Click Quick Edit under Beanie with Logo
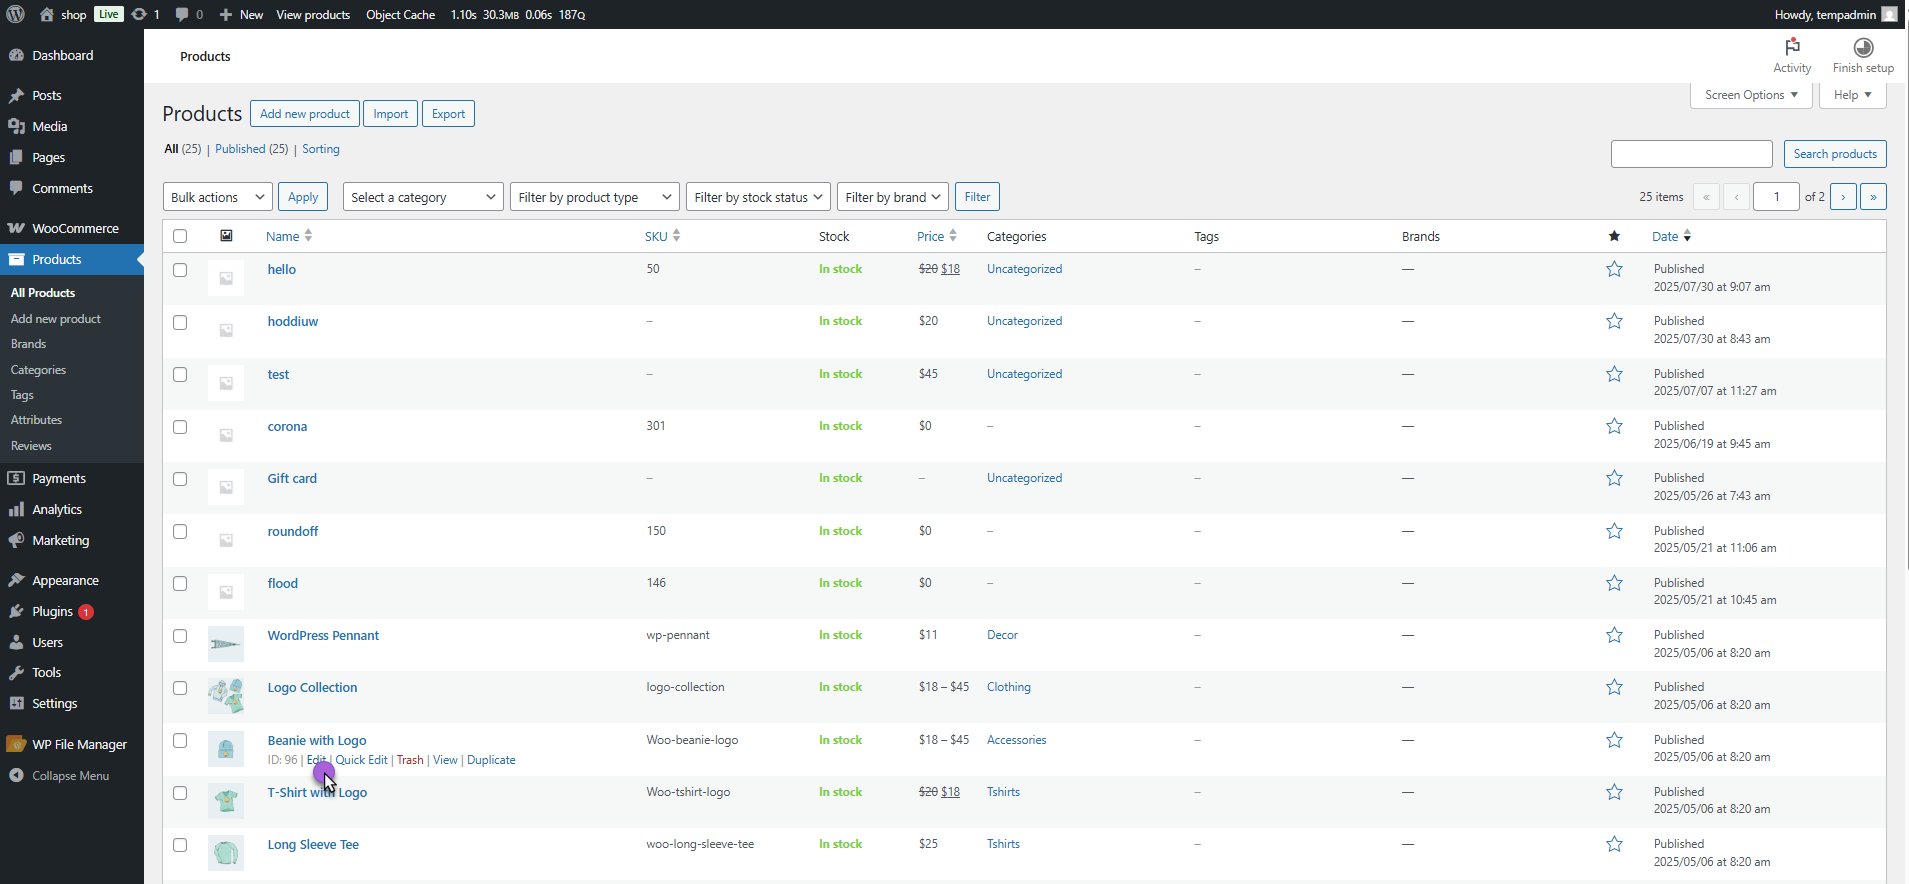The height and width of the screenshot is (884, 1909). (x=361, y=760)
